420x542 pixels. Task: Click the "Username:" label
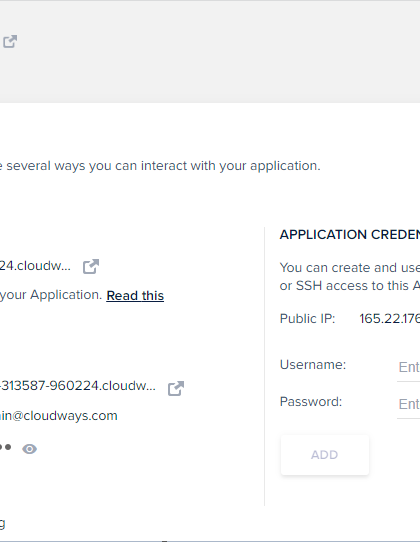(313, 365)
